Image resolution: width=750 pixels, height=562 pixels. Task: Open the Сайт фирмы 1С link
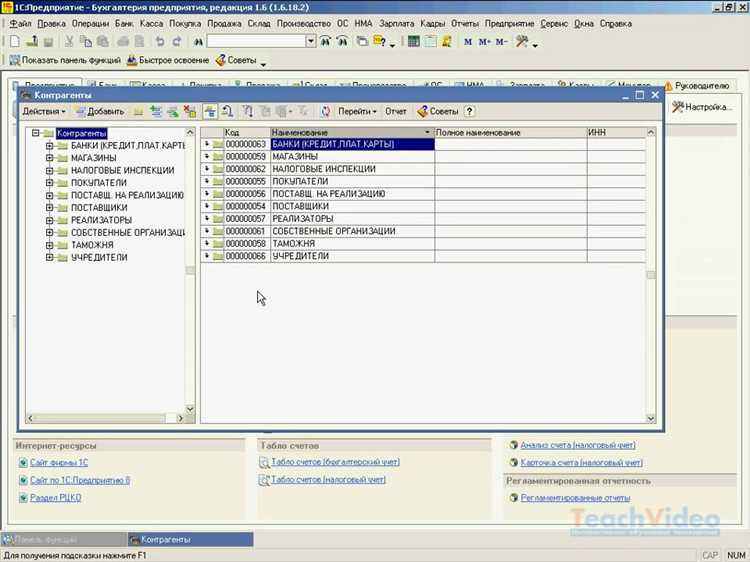click(59, 463)
